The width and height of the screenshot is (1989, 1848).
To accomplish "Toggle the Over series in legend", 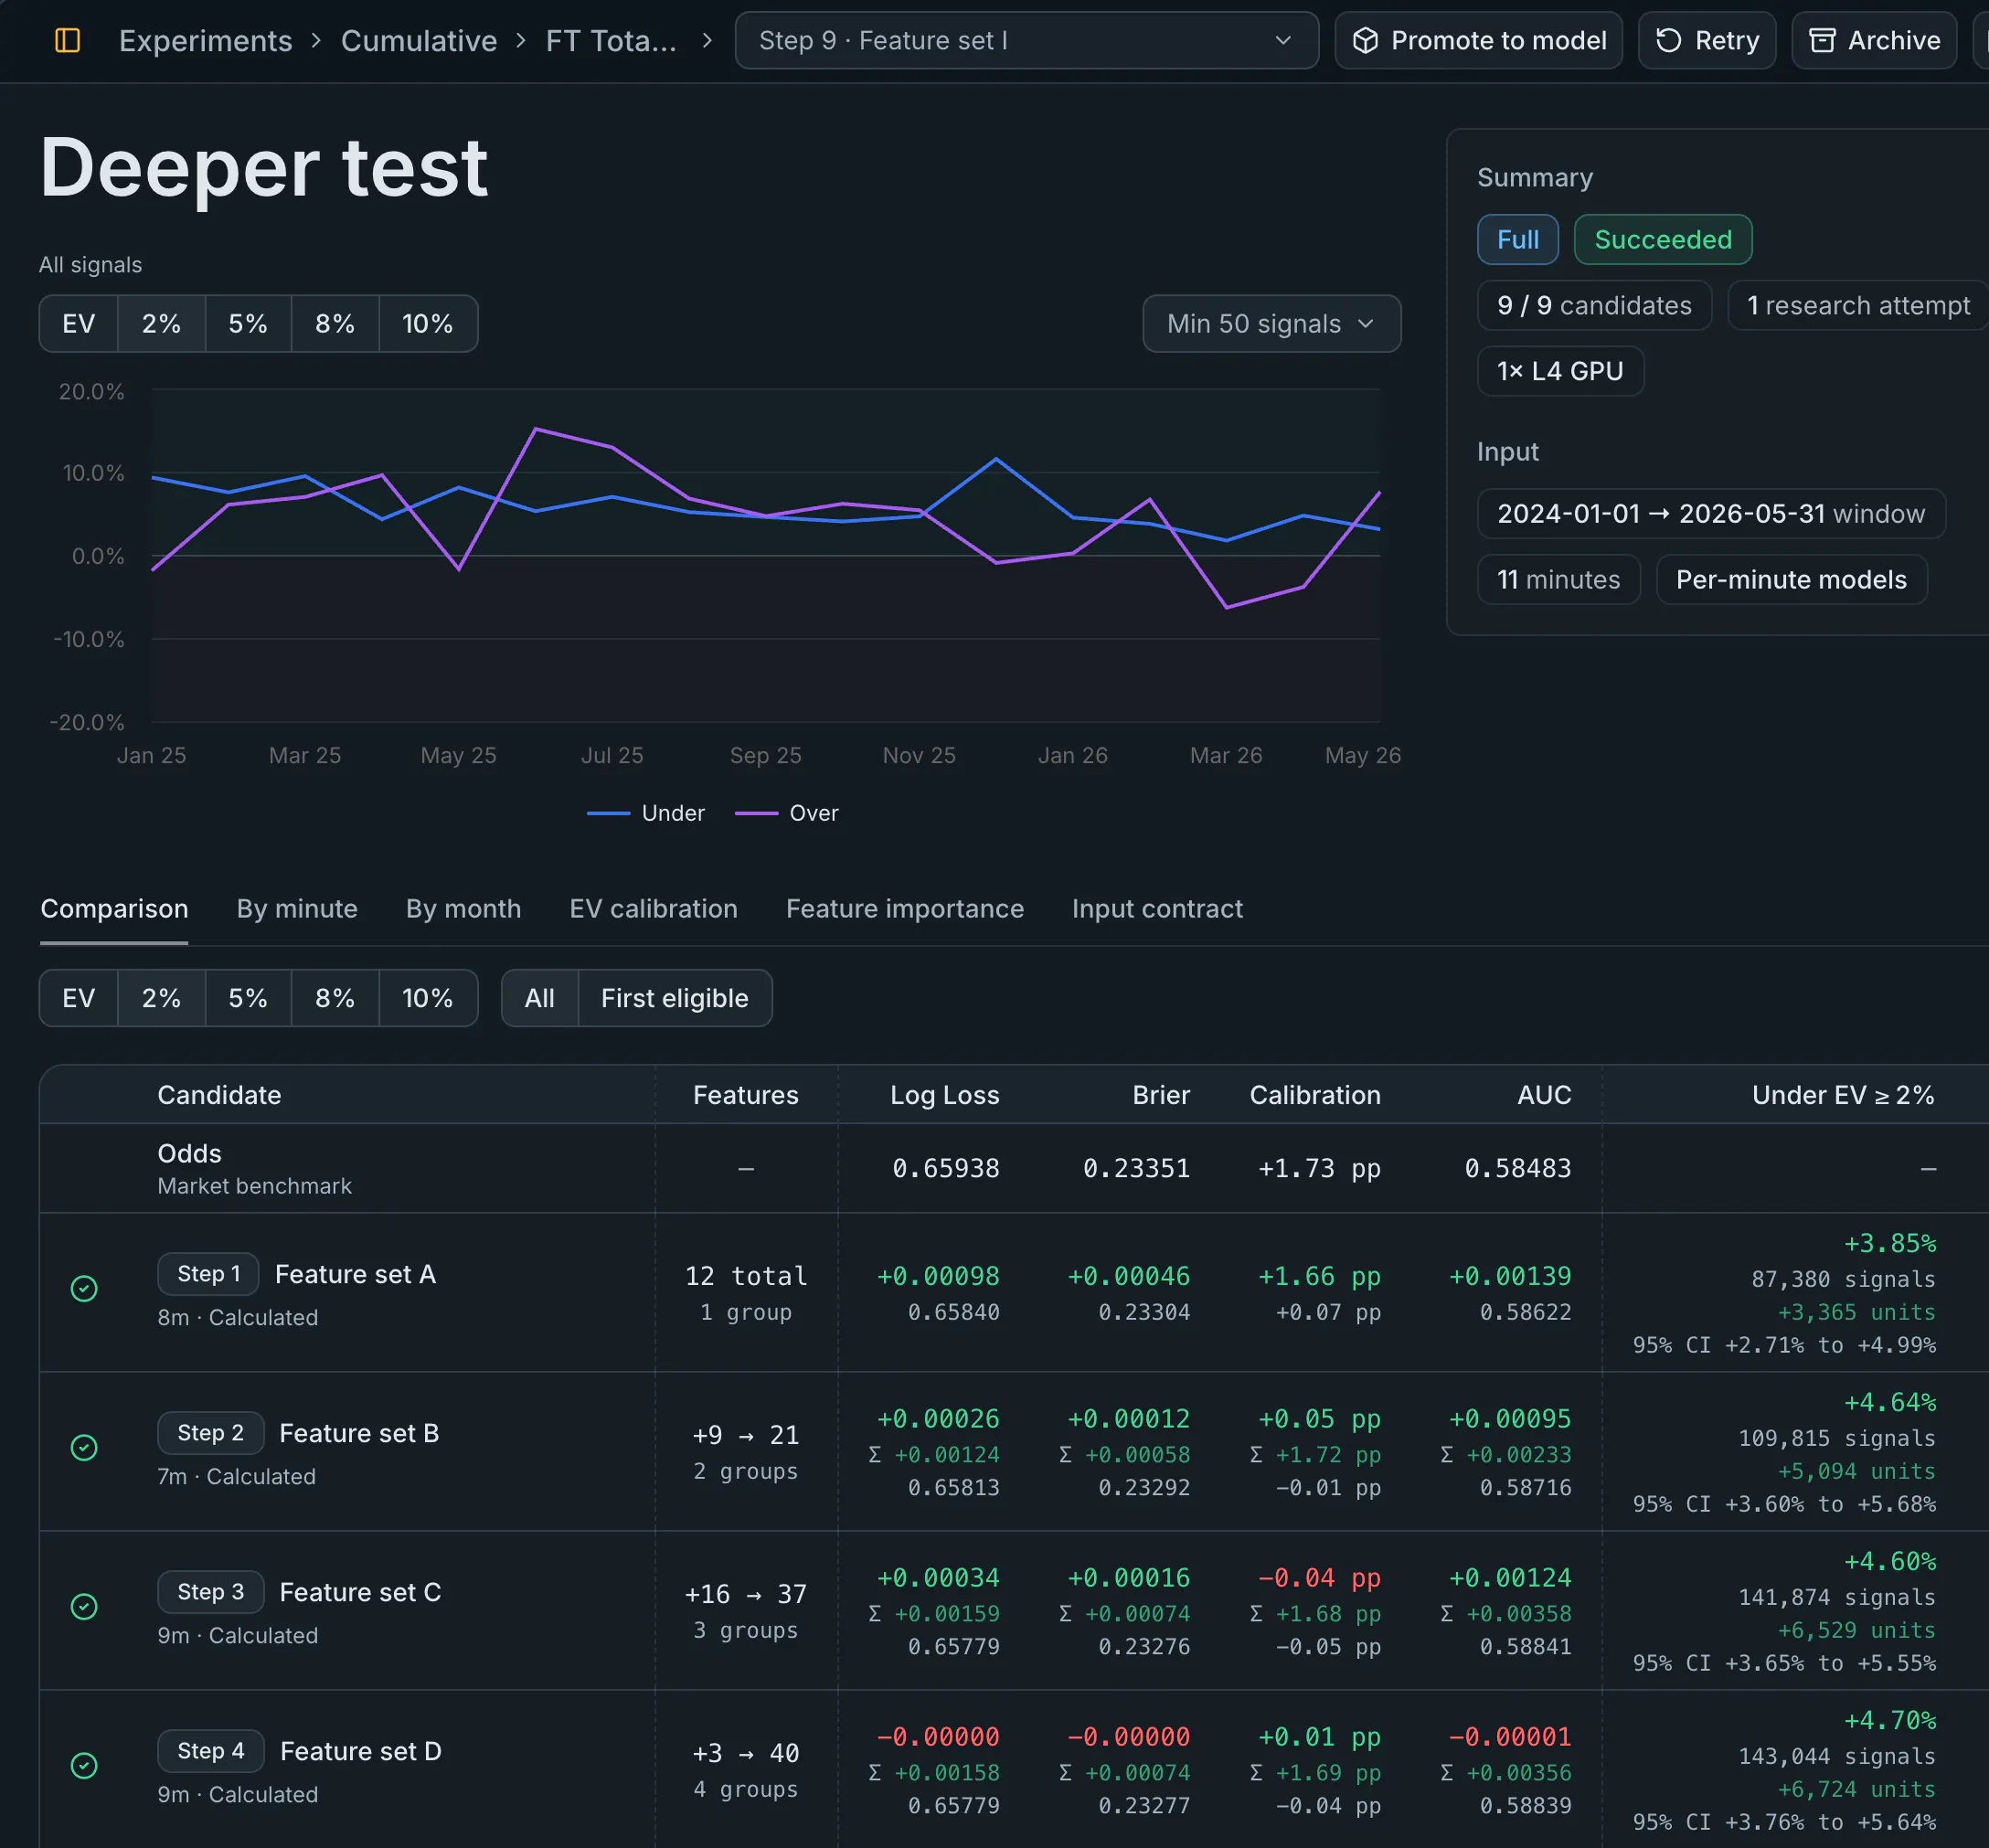I will click(x=787, y=813).
